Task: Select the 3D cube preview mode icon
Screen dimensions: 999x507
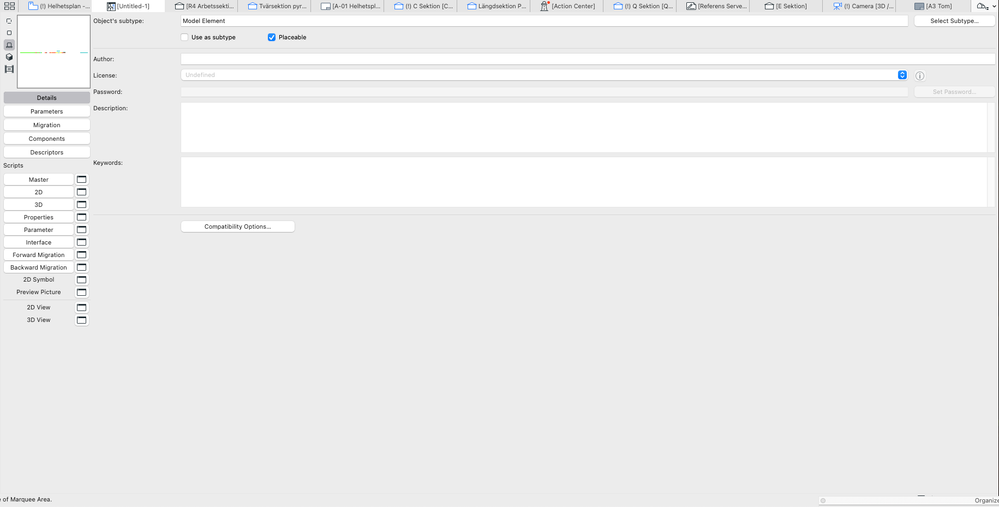Action: tap(9, 57)
